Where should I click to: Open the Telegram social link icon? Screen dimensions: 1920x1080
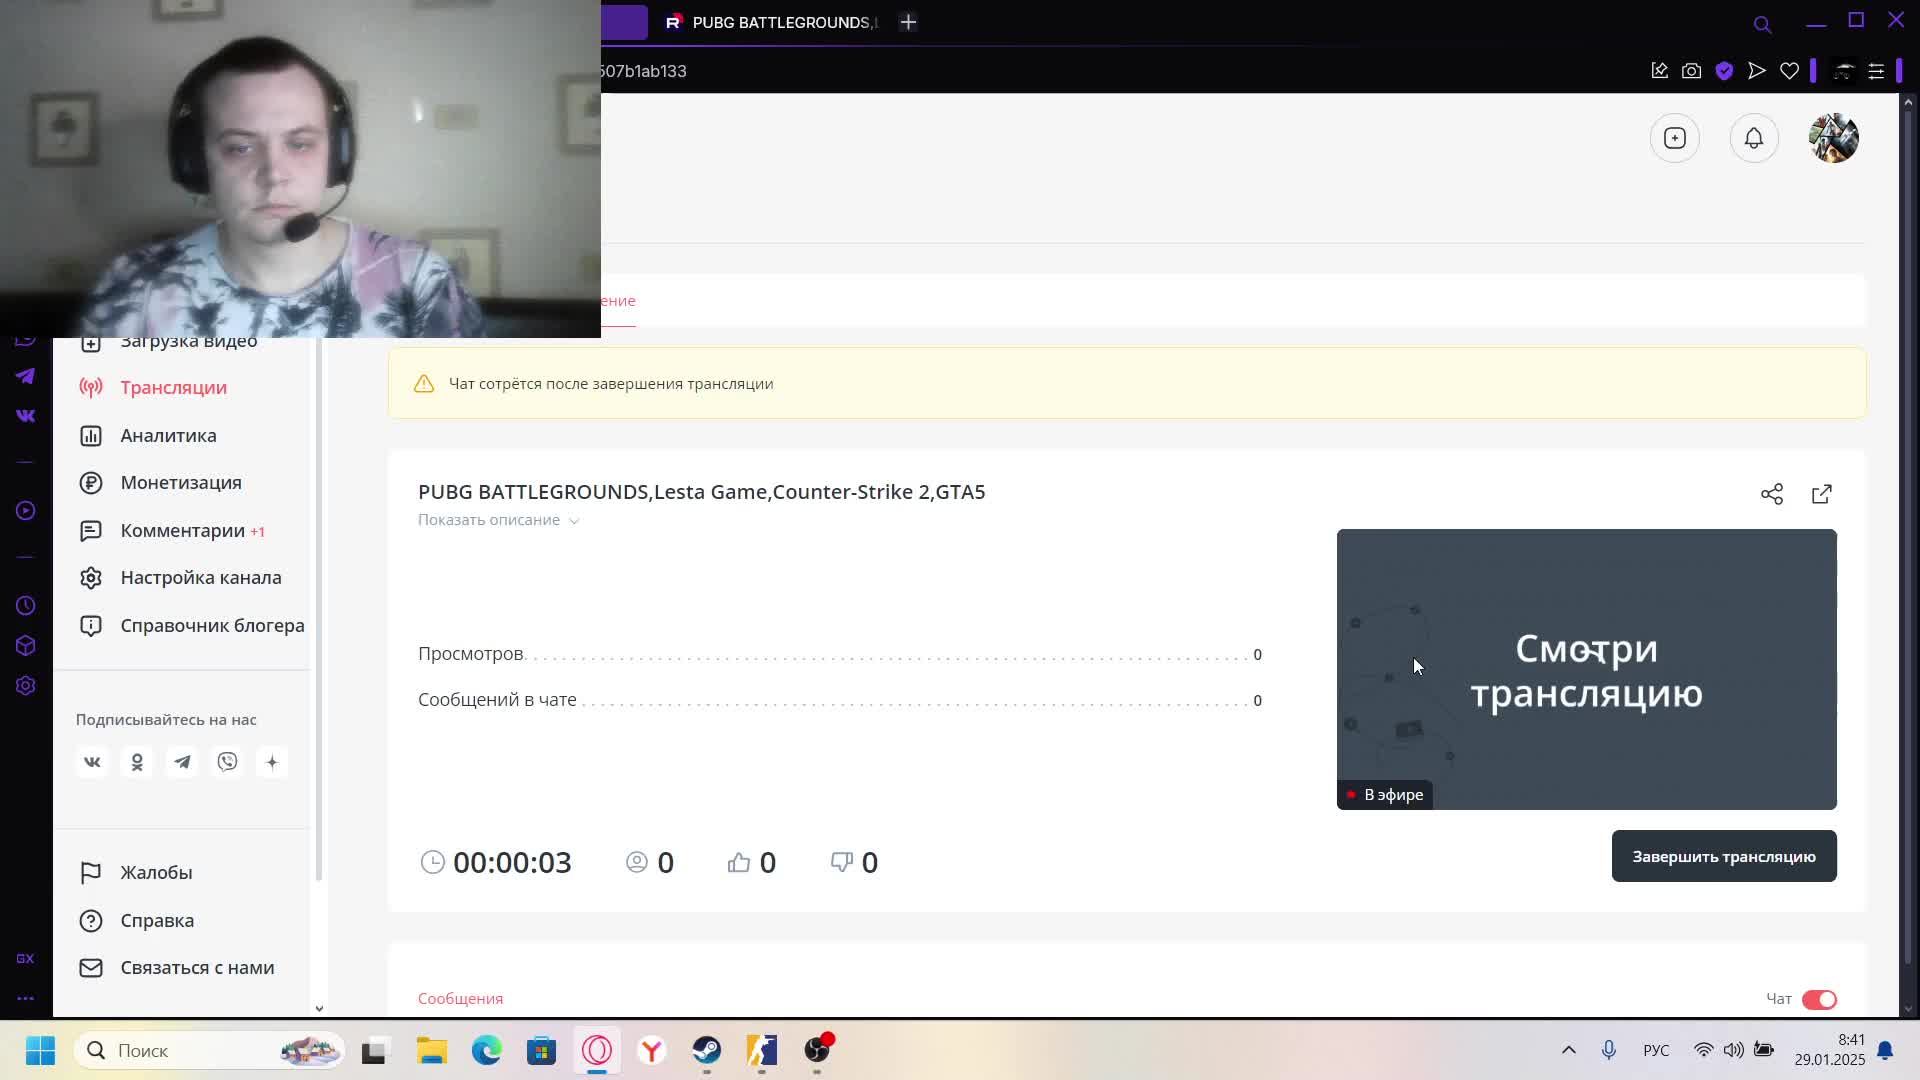pos(182,762)
